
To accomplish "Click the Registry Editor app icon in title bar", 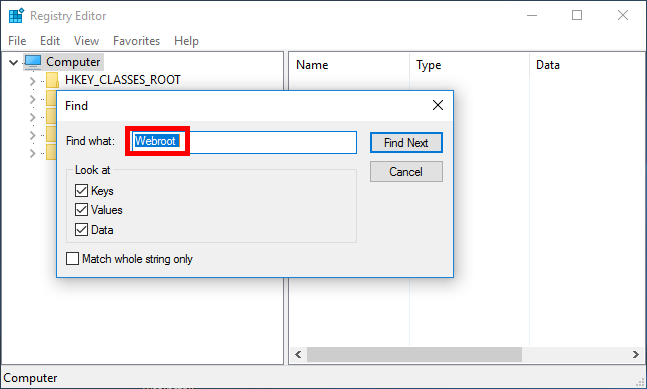I will tap(16, 16).
